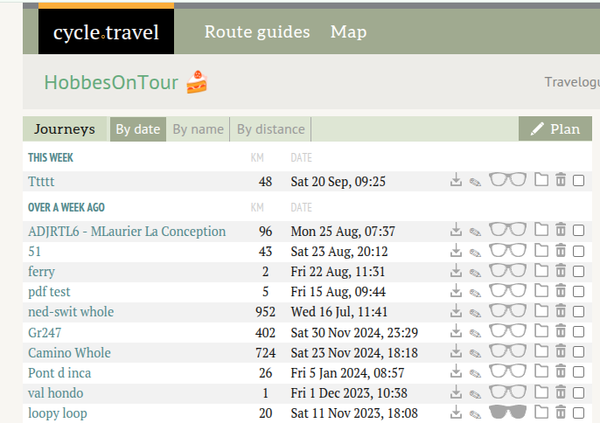Viewport: 600px width, 423px height.
Task: Click the folder icon on the '51' row
Action: click(541, 251)
